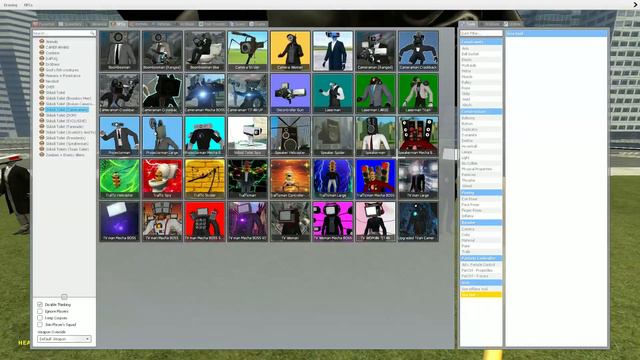
Task: Click the Decontroller Gun spawn icon
Action: click(290, 93)
